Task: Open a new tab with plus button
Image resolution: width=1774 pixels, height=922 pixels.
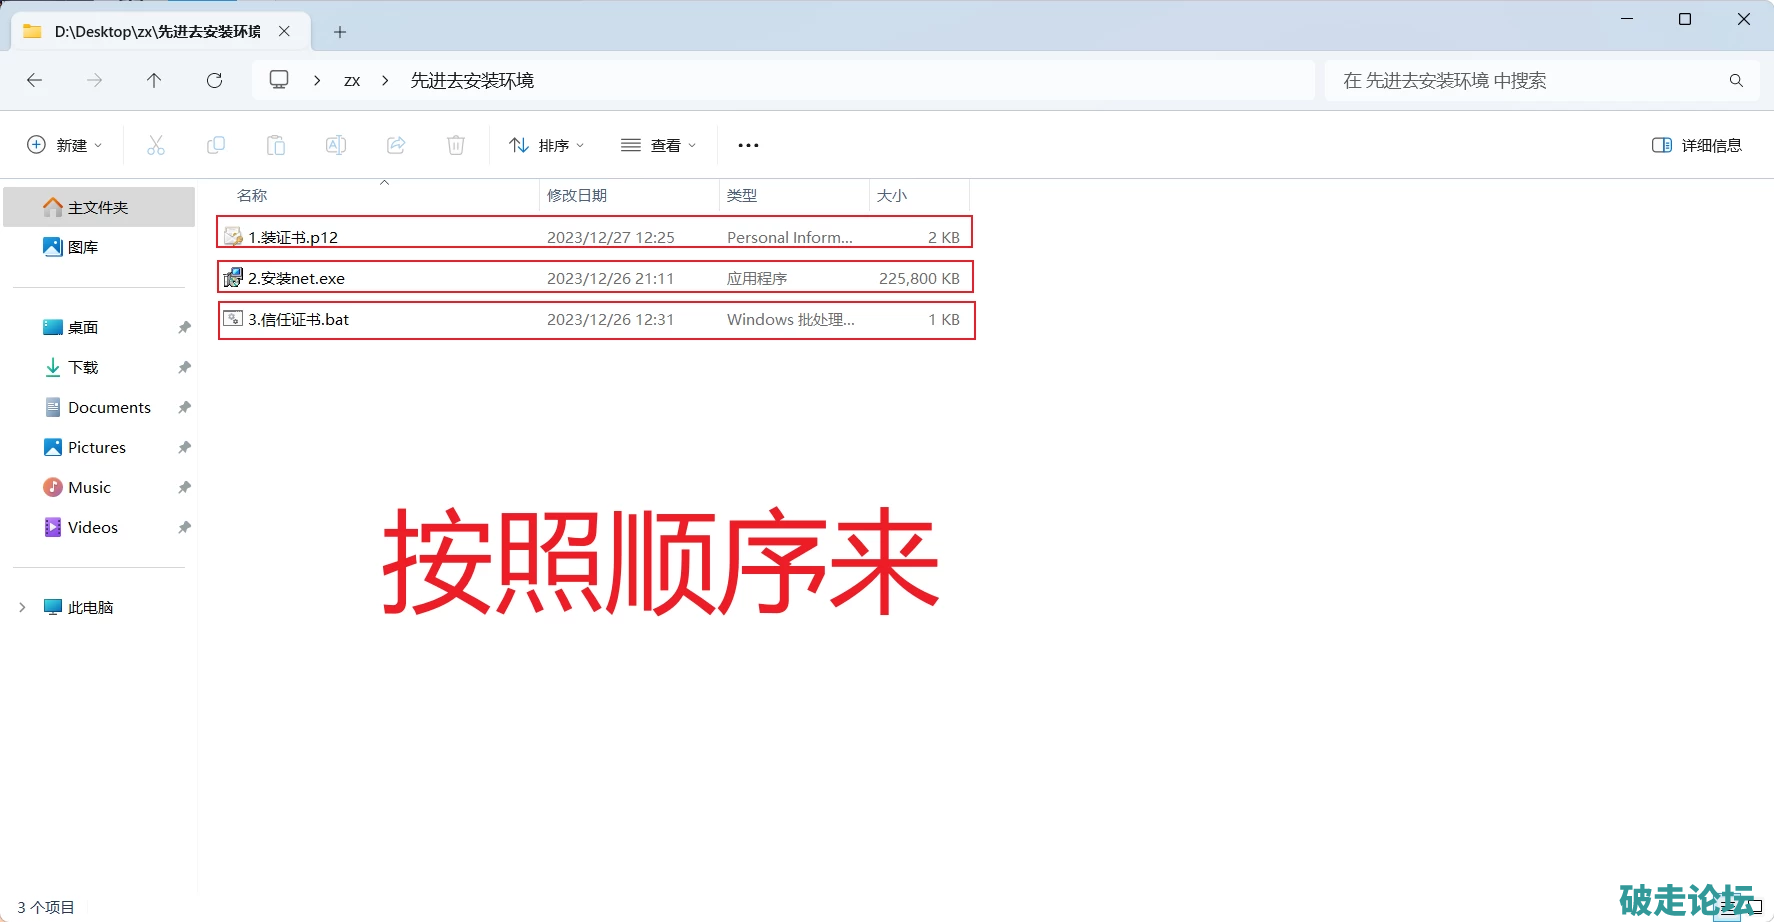Action: [340, 32]
